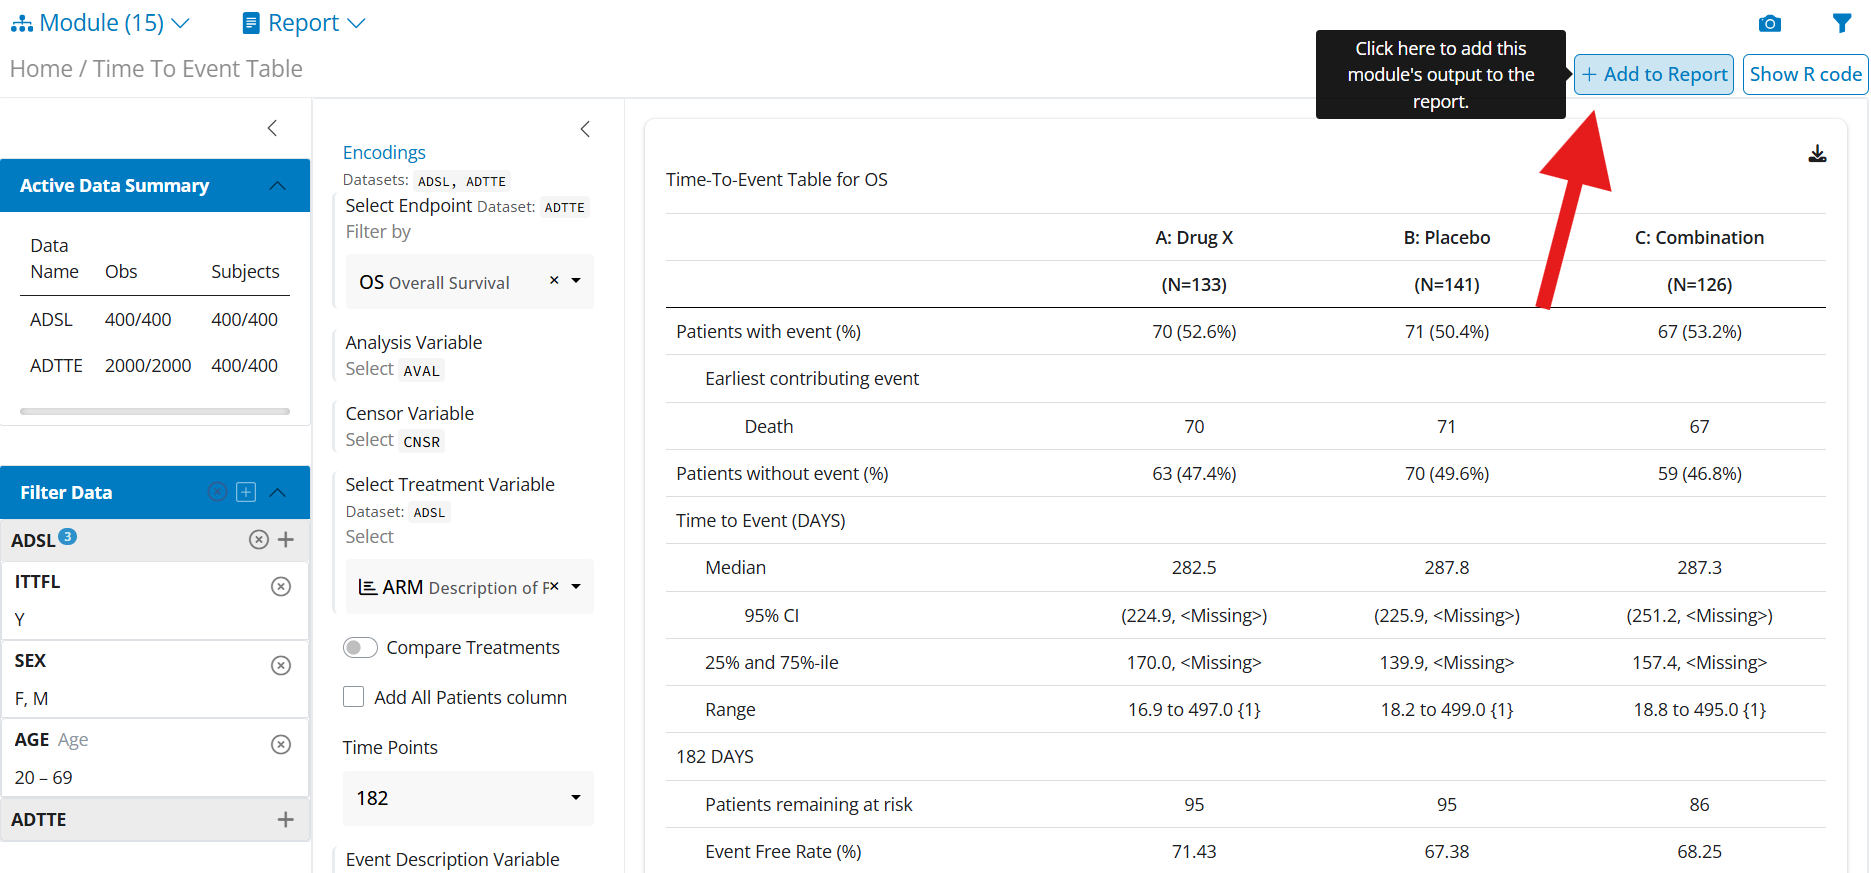Image resolution: width=1871 pixels, height=873 pixels.
Task: Remove the AGE filter
Action: (x=281, y=744)
